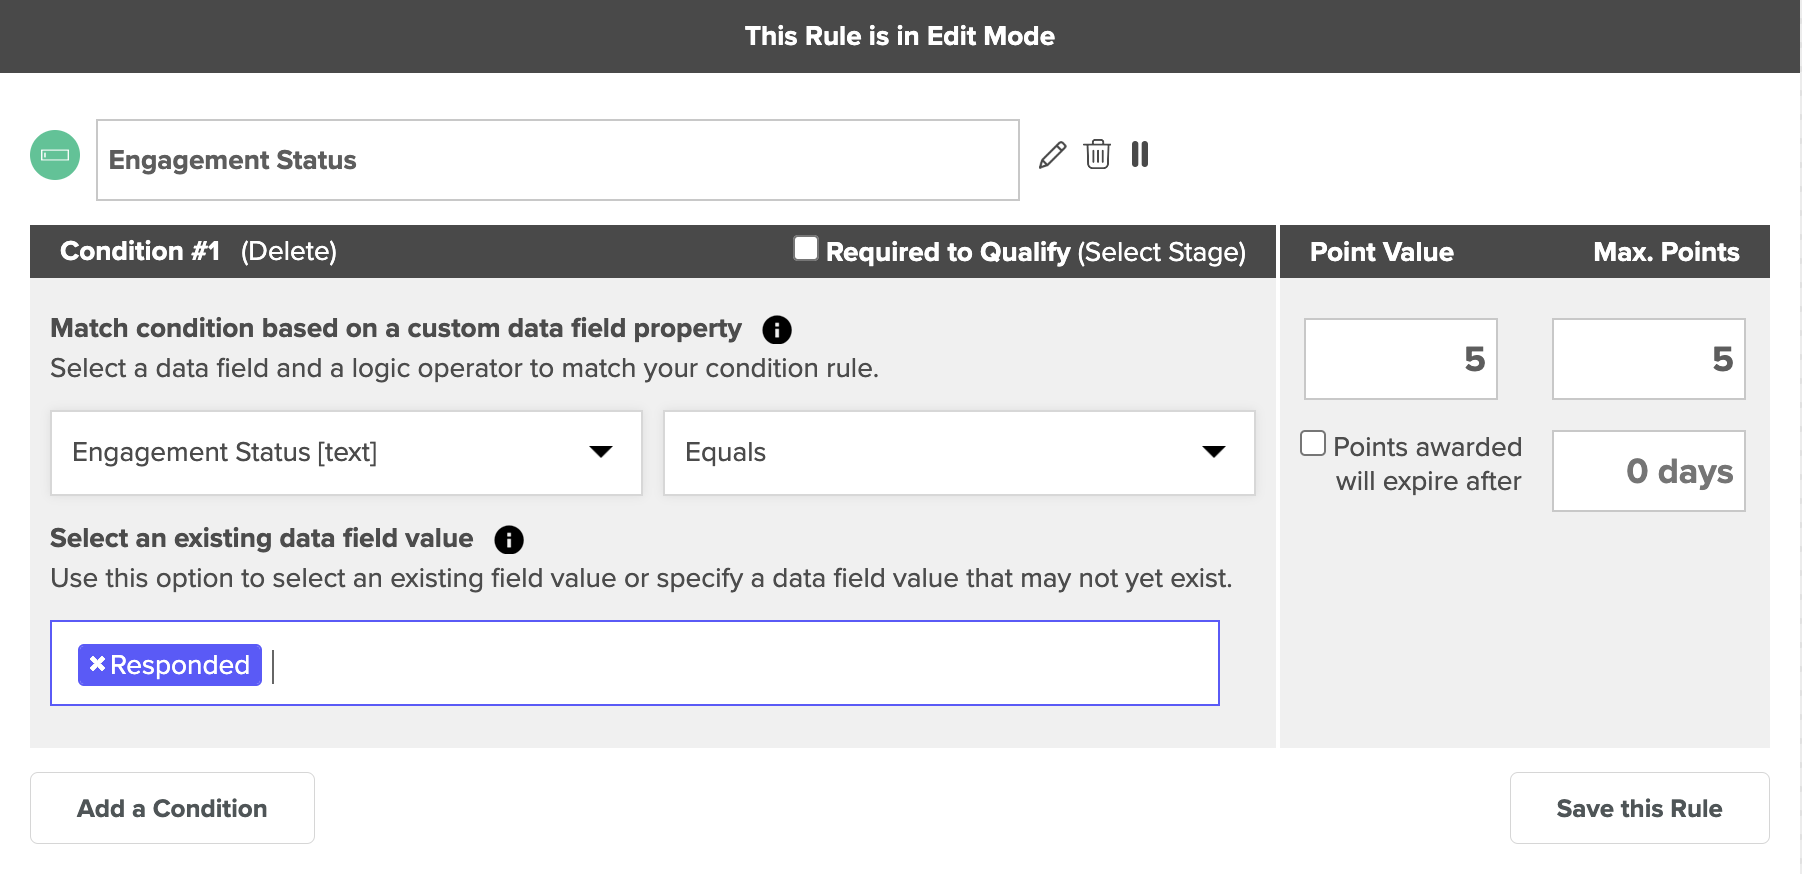Focus the Engagement Status rule name field
The width and height of the screenshot is (1802, 874).
click(x=558, y=160)
